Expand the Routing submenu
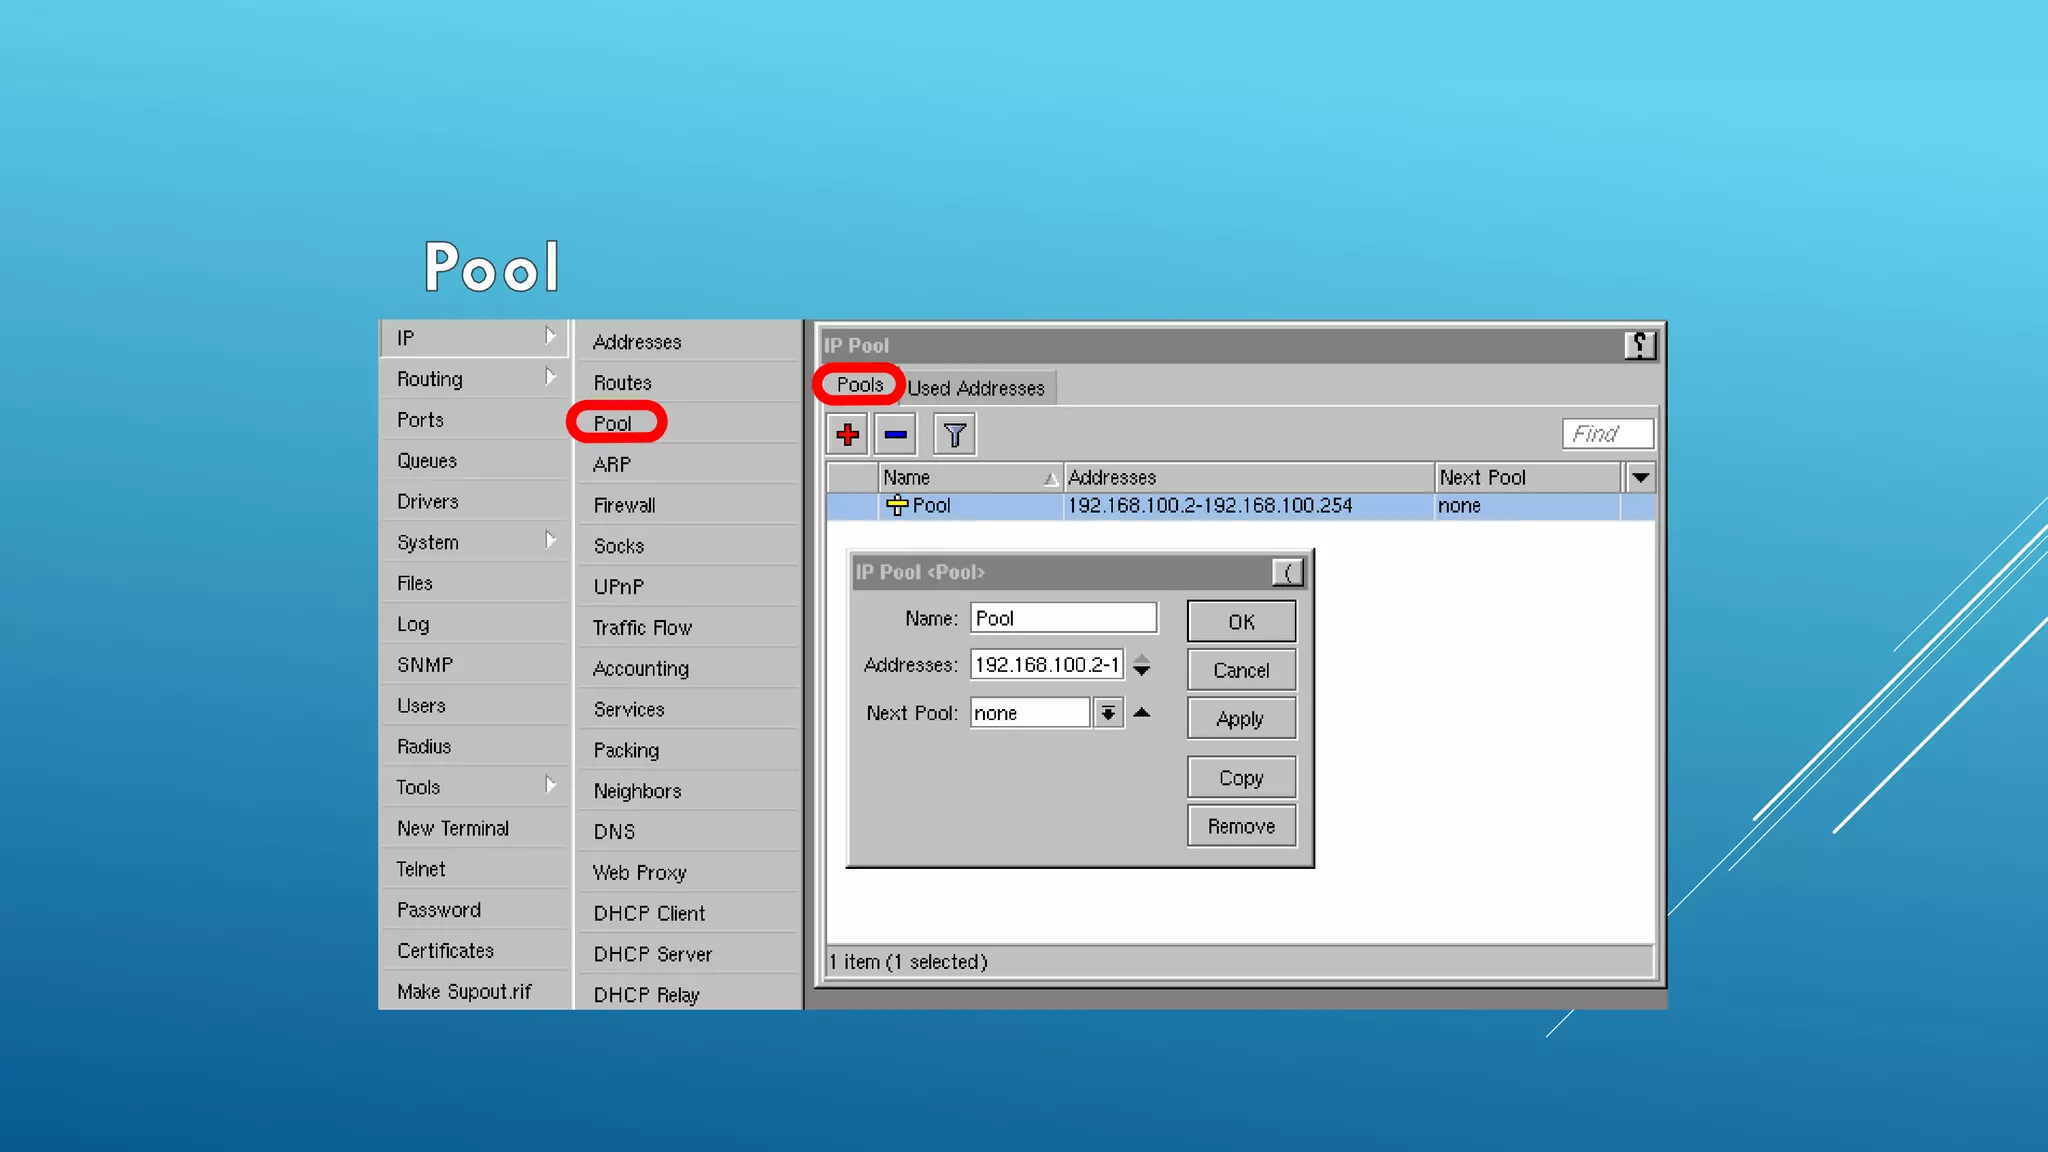The height and width of the screenshot is (1152, 2048). pyautogui.click(x=550, y=378)
